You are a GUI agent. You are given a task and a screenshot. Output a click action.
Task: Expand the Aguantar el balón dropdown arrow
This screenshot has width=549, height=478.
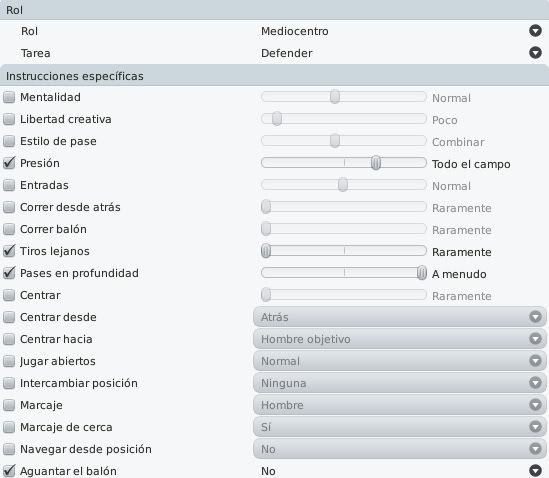(x=535, y=471)
